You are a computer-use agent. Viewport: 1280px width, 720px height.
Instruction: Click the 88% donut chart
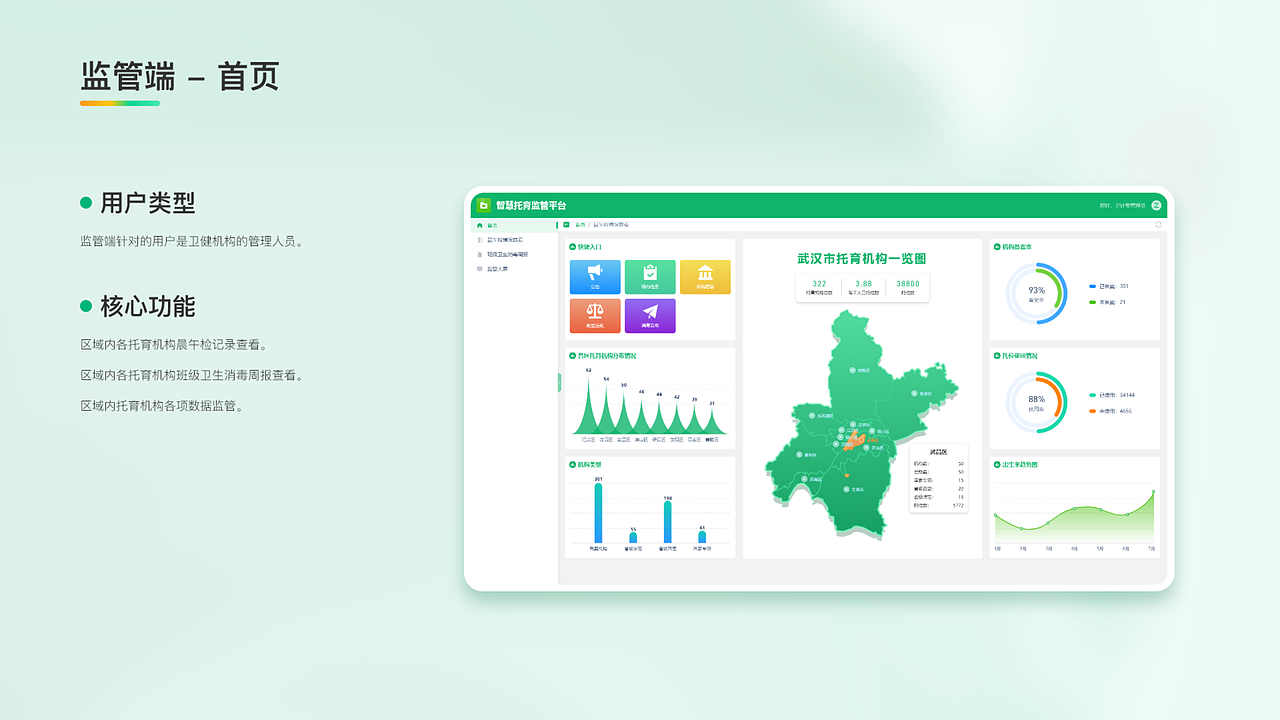1037,402
